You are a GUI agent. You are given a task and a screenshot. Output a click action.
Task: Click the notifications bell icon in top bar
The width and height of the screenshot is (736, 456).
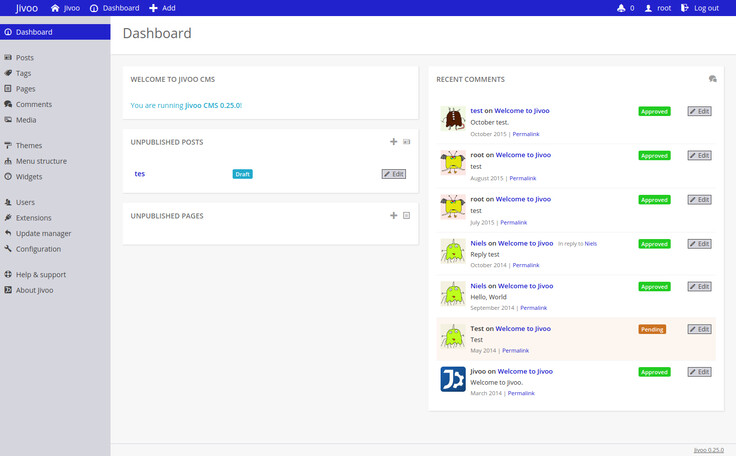[621, 8]
